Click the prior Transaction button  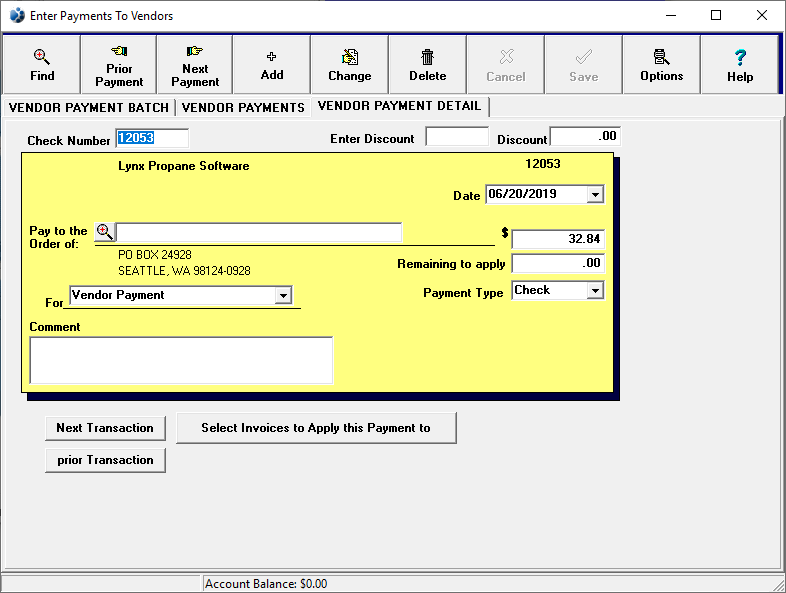[x=105, y=460]
